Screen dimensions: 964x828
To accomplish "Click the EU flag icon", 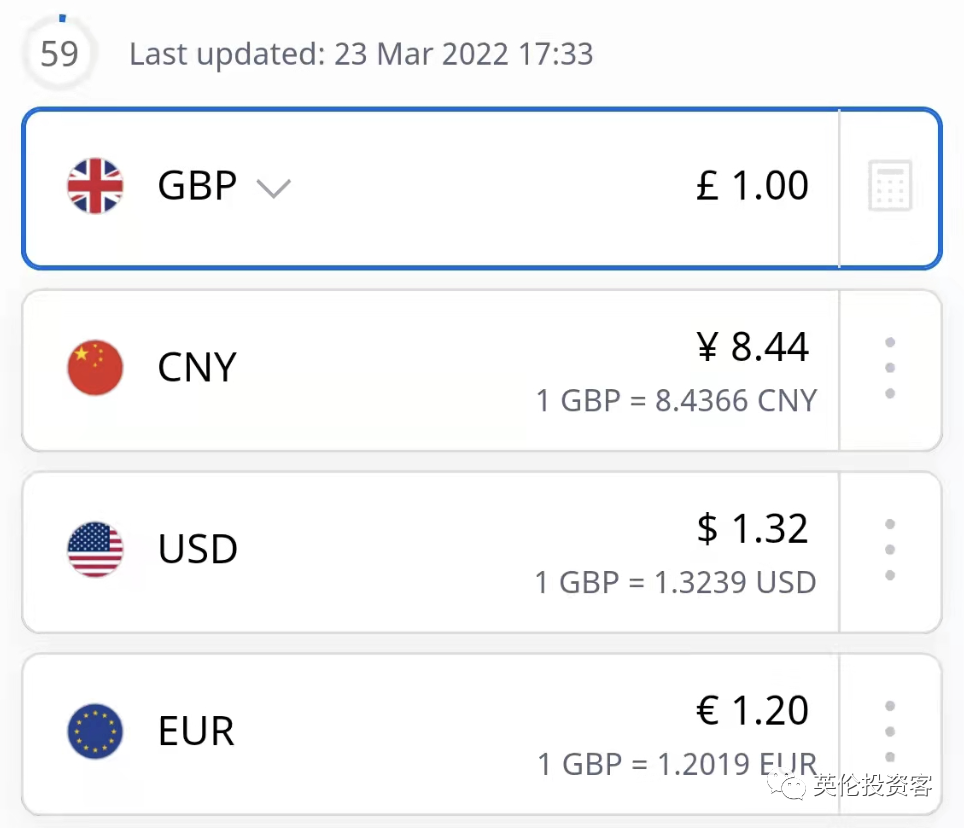I will [95, 731].
